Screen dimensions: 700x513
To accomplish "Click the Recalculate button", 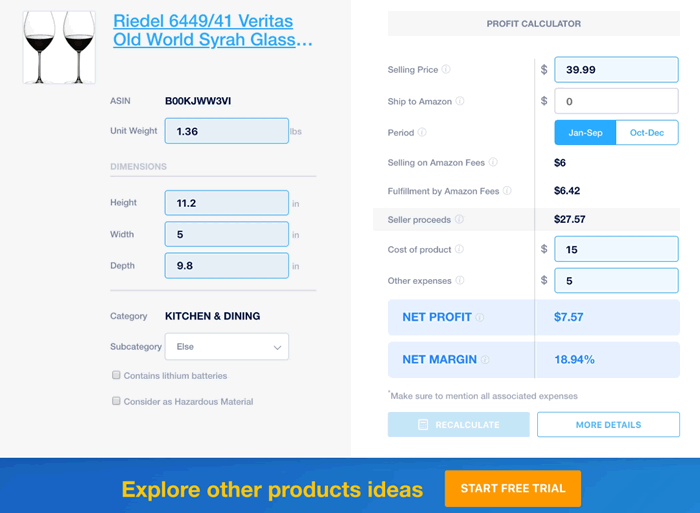I will coord(458,425).
